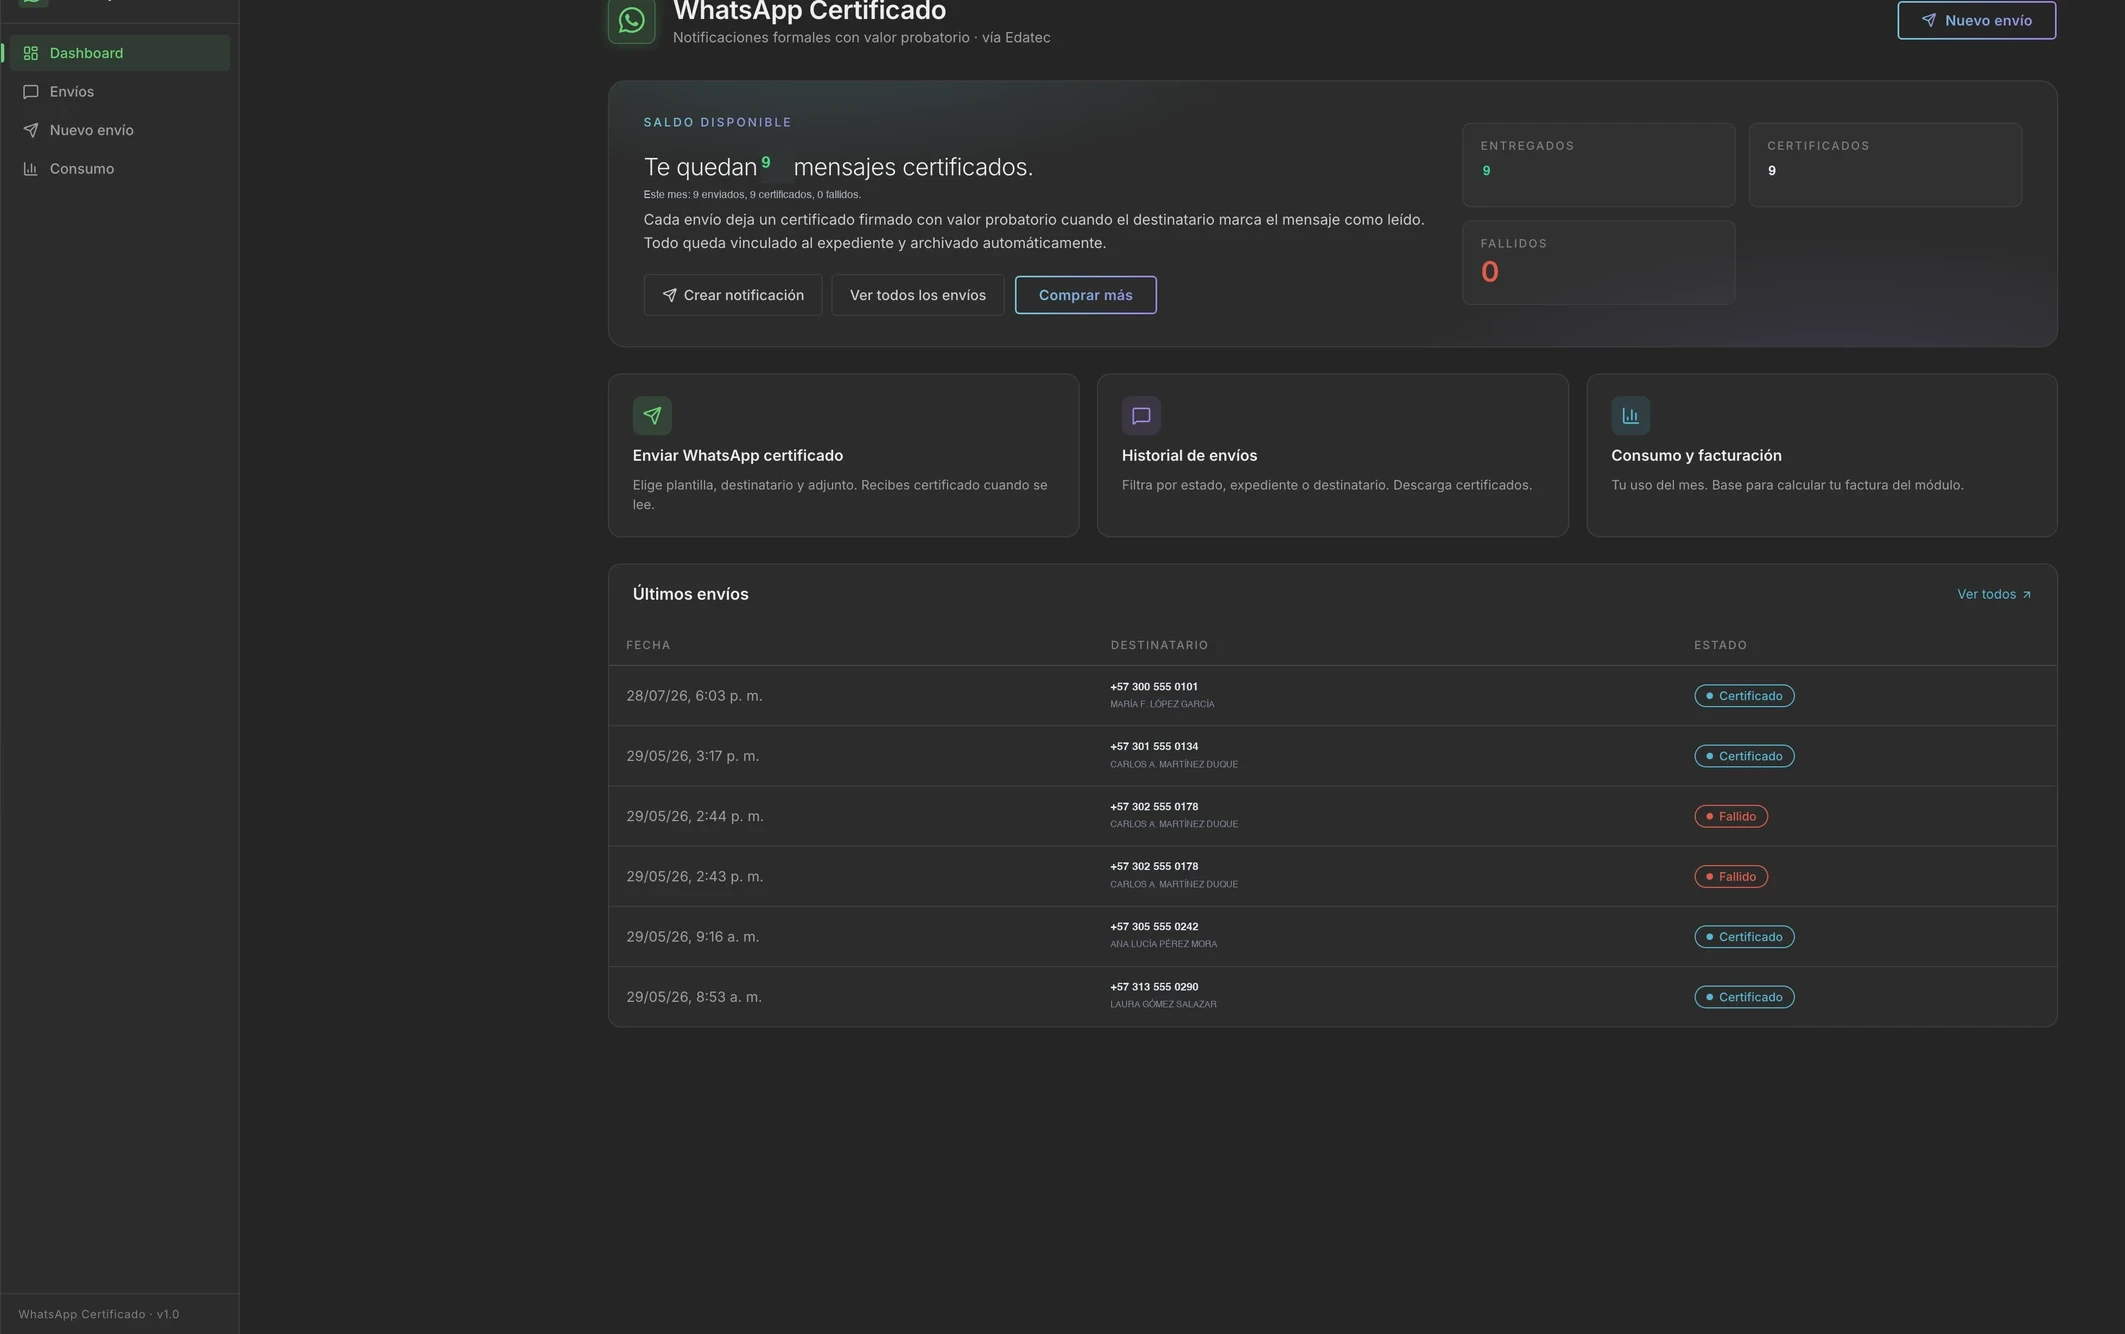Viewport: 2125px width, 1334px height.
Task: Click the DESTINATARIO column header
Action: [1159, 646]
